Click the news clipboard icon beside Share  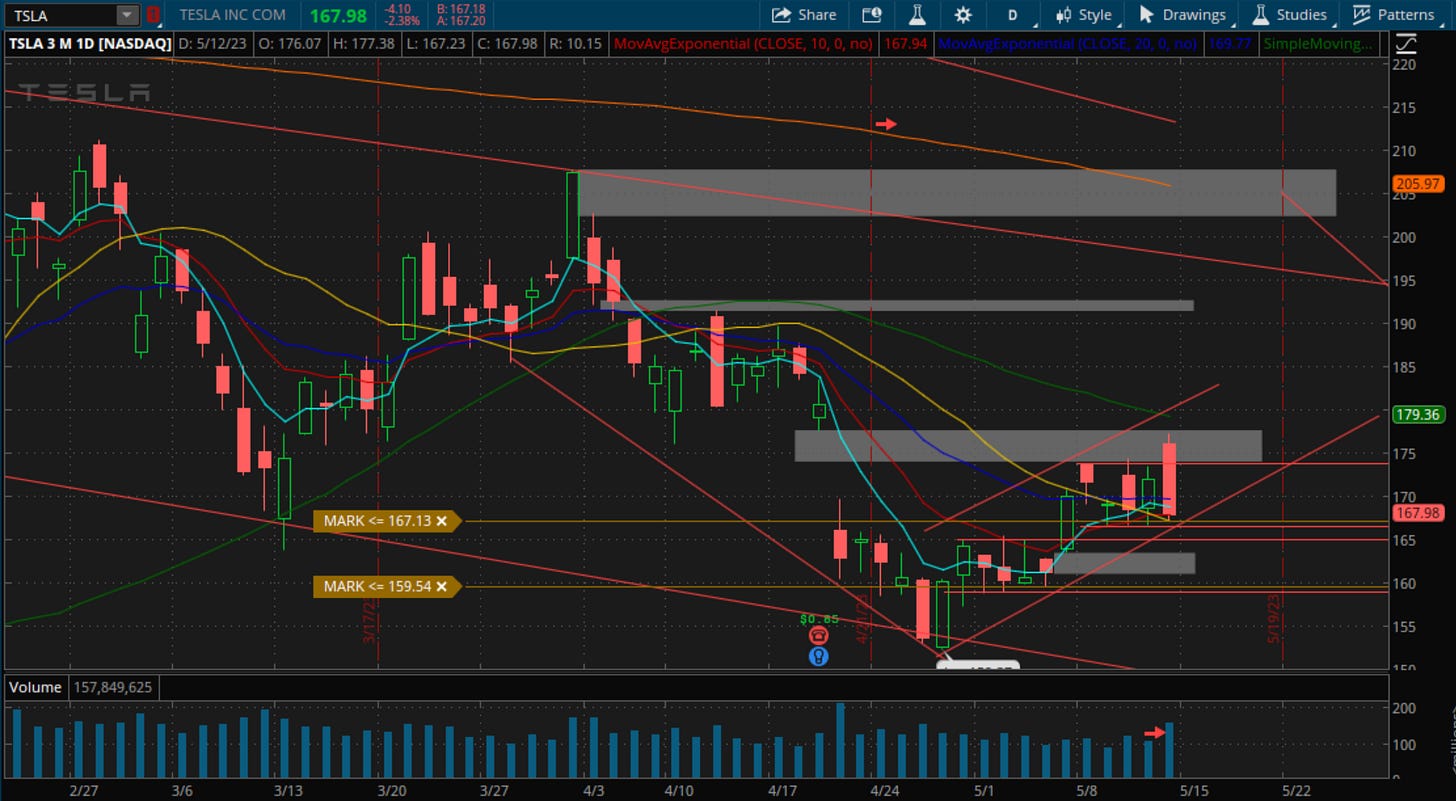871,15
